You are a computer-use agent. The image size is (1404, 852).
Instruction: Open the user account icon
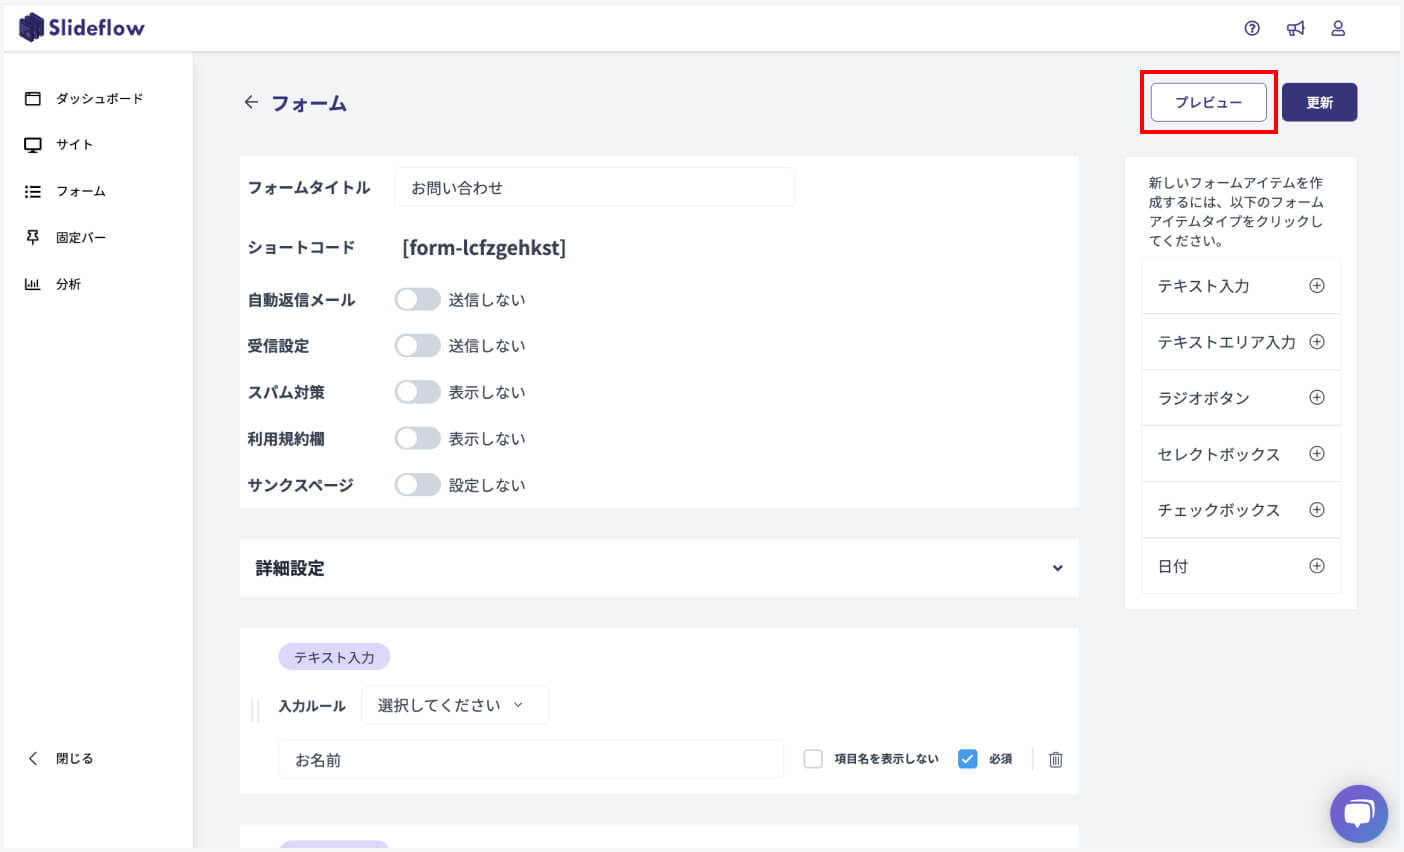[x=1337, y=28]
